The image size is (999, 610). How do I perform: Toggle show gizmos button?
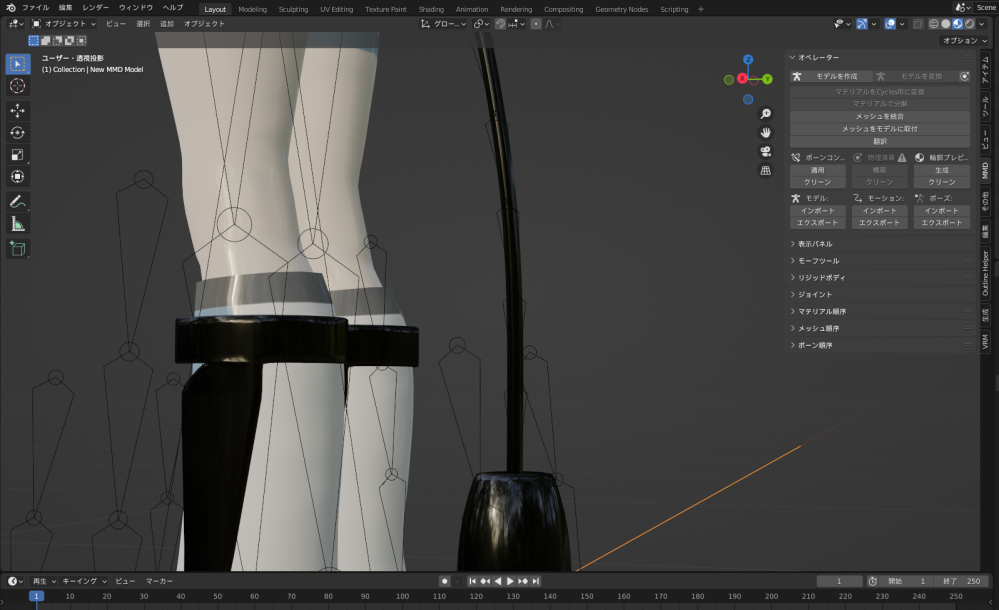tap(861, 24)
